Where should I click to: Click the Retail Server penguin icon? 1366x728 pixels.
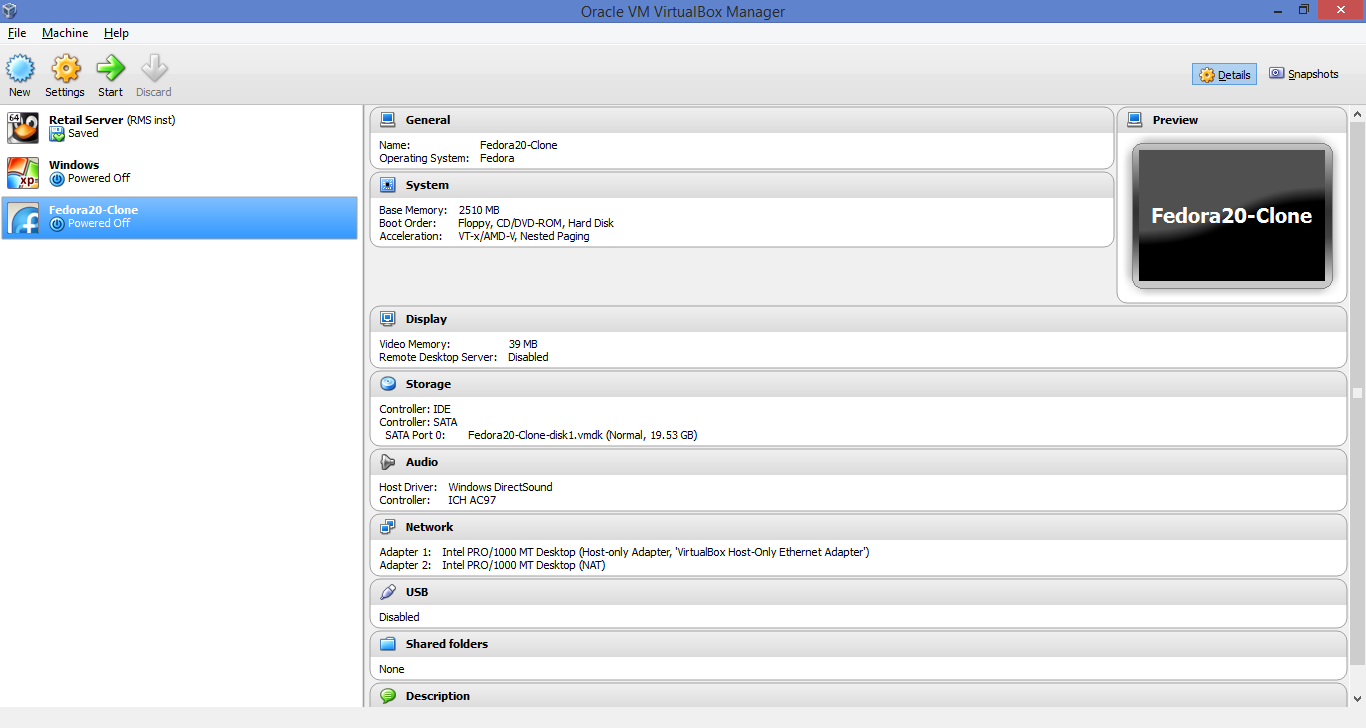tap(23, 127)
